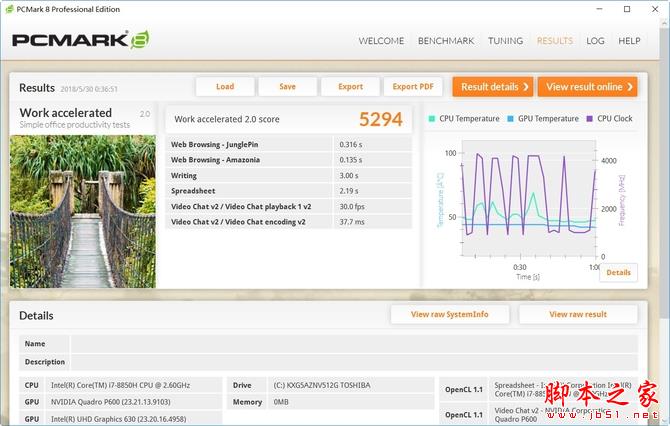The height and width of the screenshot is (426, 670).
Task: Click the temperature and clock chart
Action: [529, 199]
